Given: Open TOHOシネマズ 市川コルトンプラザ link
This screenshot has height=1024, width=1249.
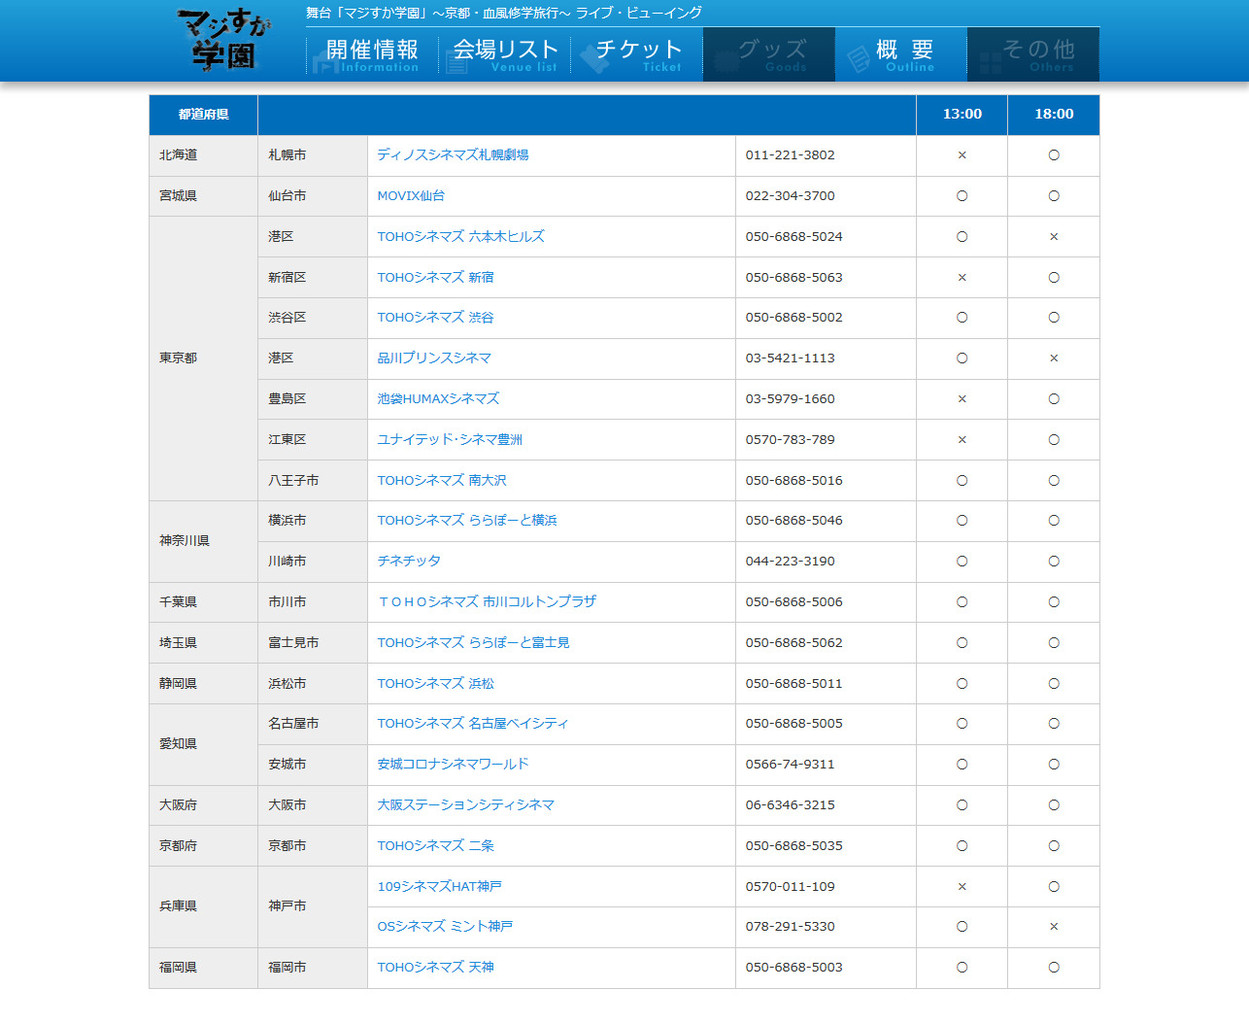Looking at the screenshot, I should click(x=487, y=601).
